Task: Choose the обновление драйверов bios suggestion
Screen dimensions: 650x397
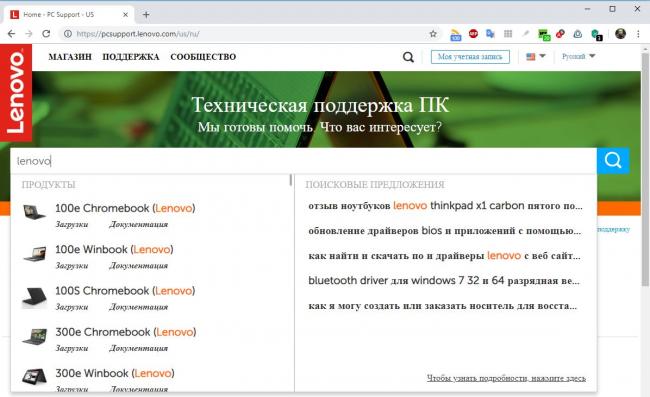Action: coord(444,230)
